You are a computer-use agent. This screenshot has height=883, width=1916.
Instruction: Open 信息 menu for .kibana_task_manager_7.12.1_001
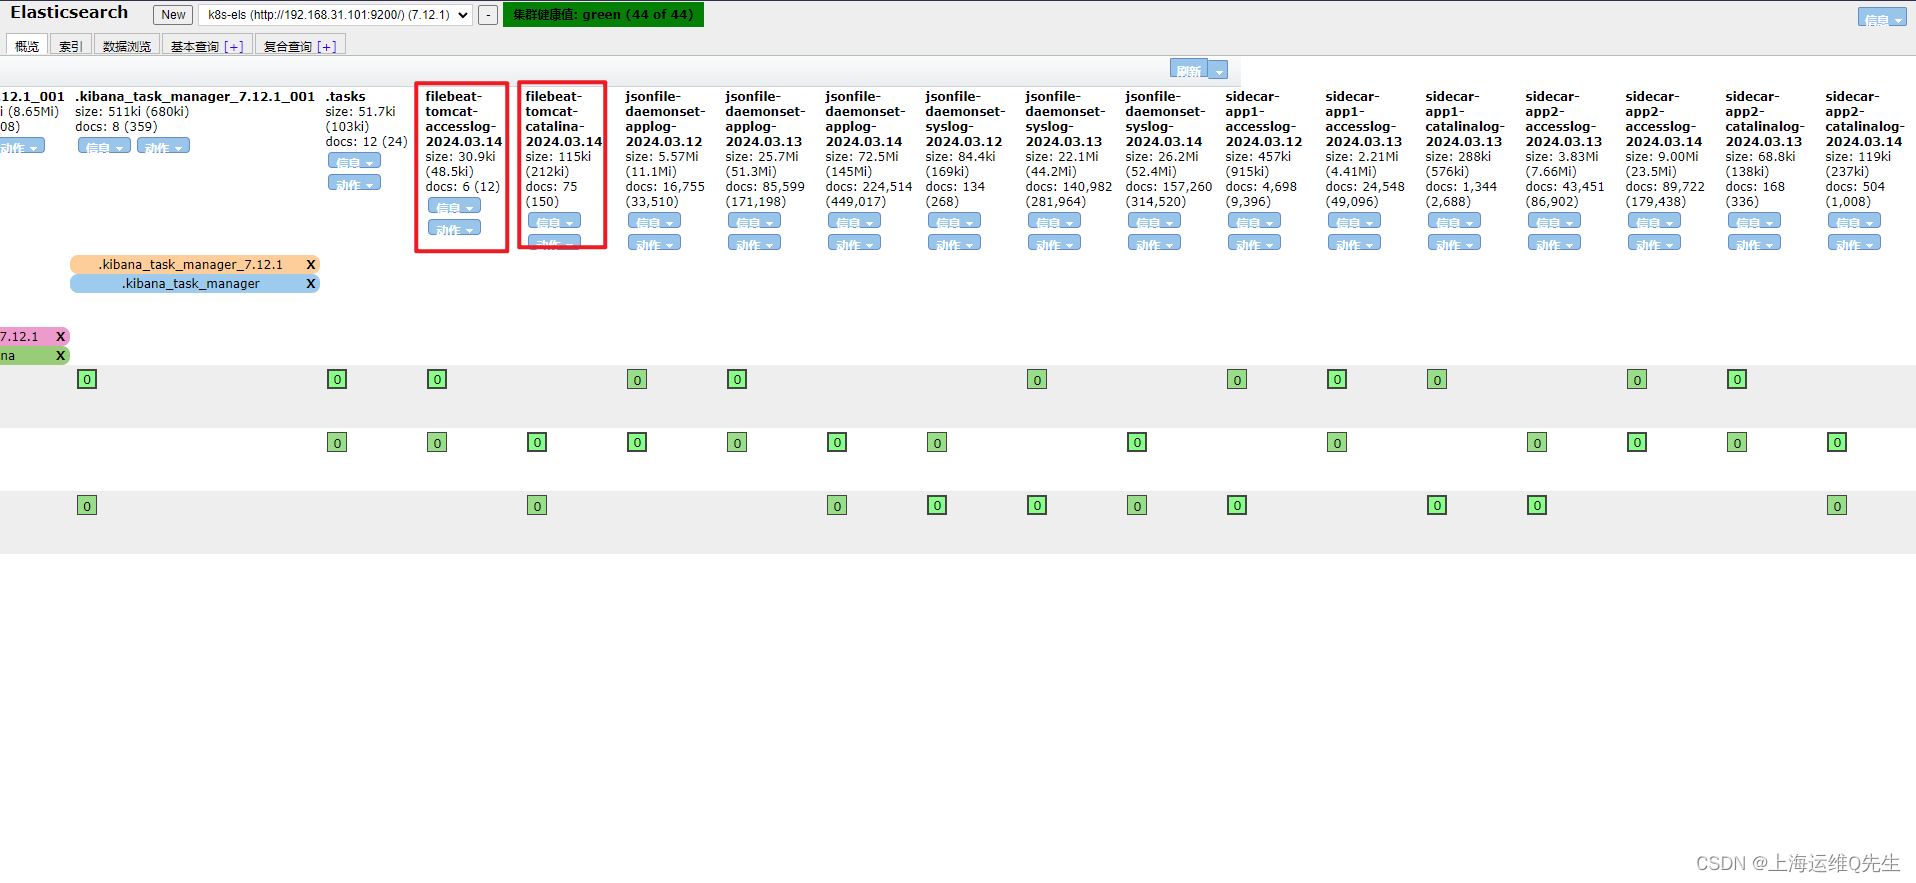click(x=104, y=146)
